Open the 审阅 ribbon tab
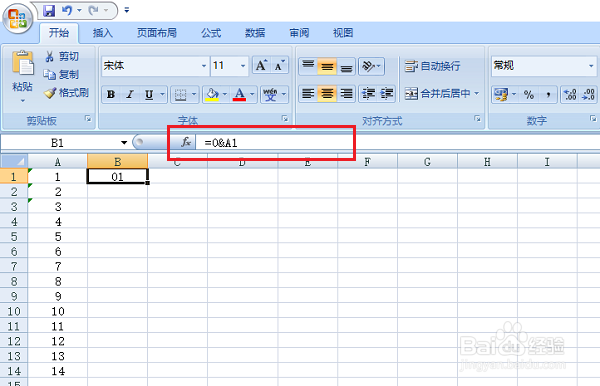Screen dimensions: 600x386 pos(299,33)
